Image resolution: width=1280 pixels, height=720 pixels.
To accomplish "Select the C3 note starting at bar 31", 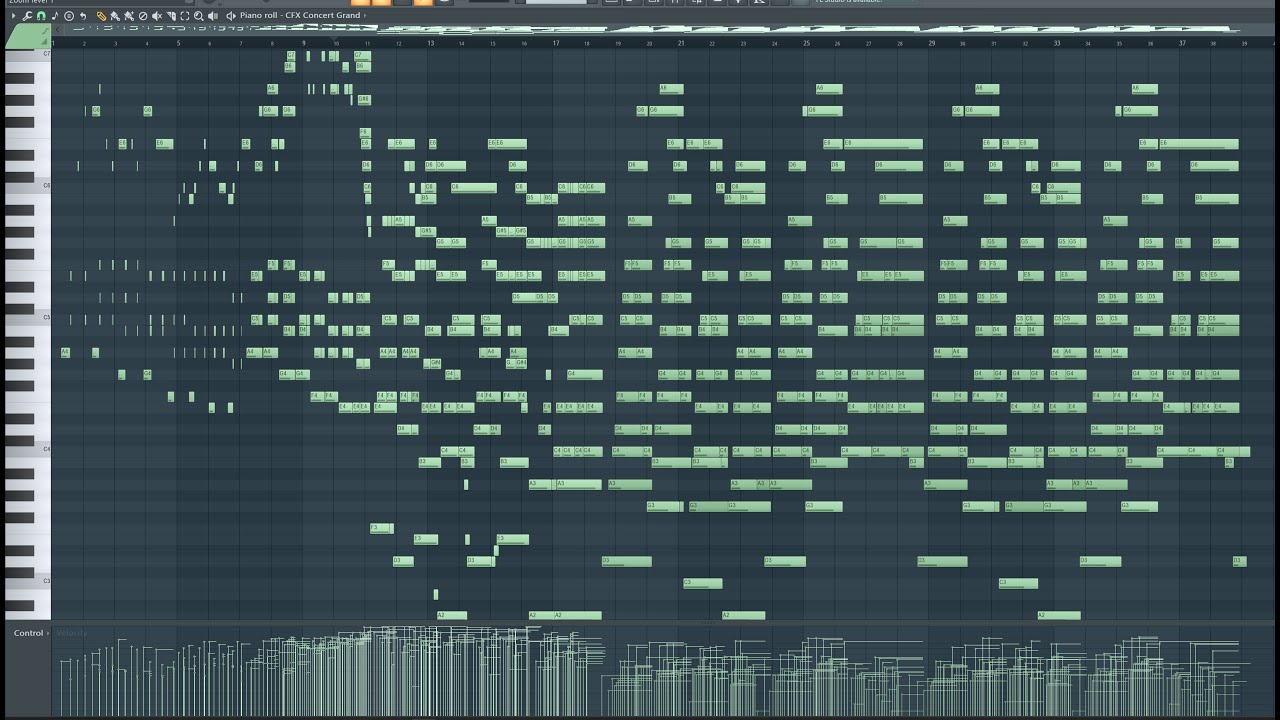I will [1018, 583].
